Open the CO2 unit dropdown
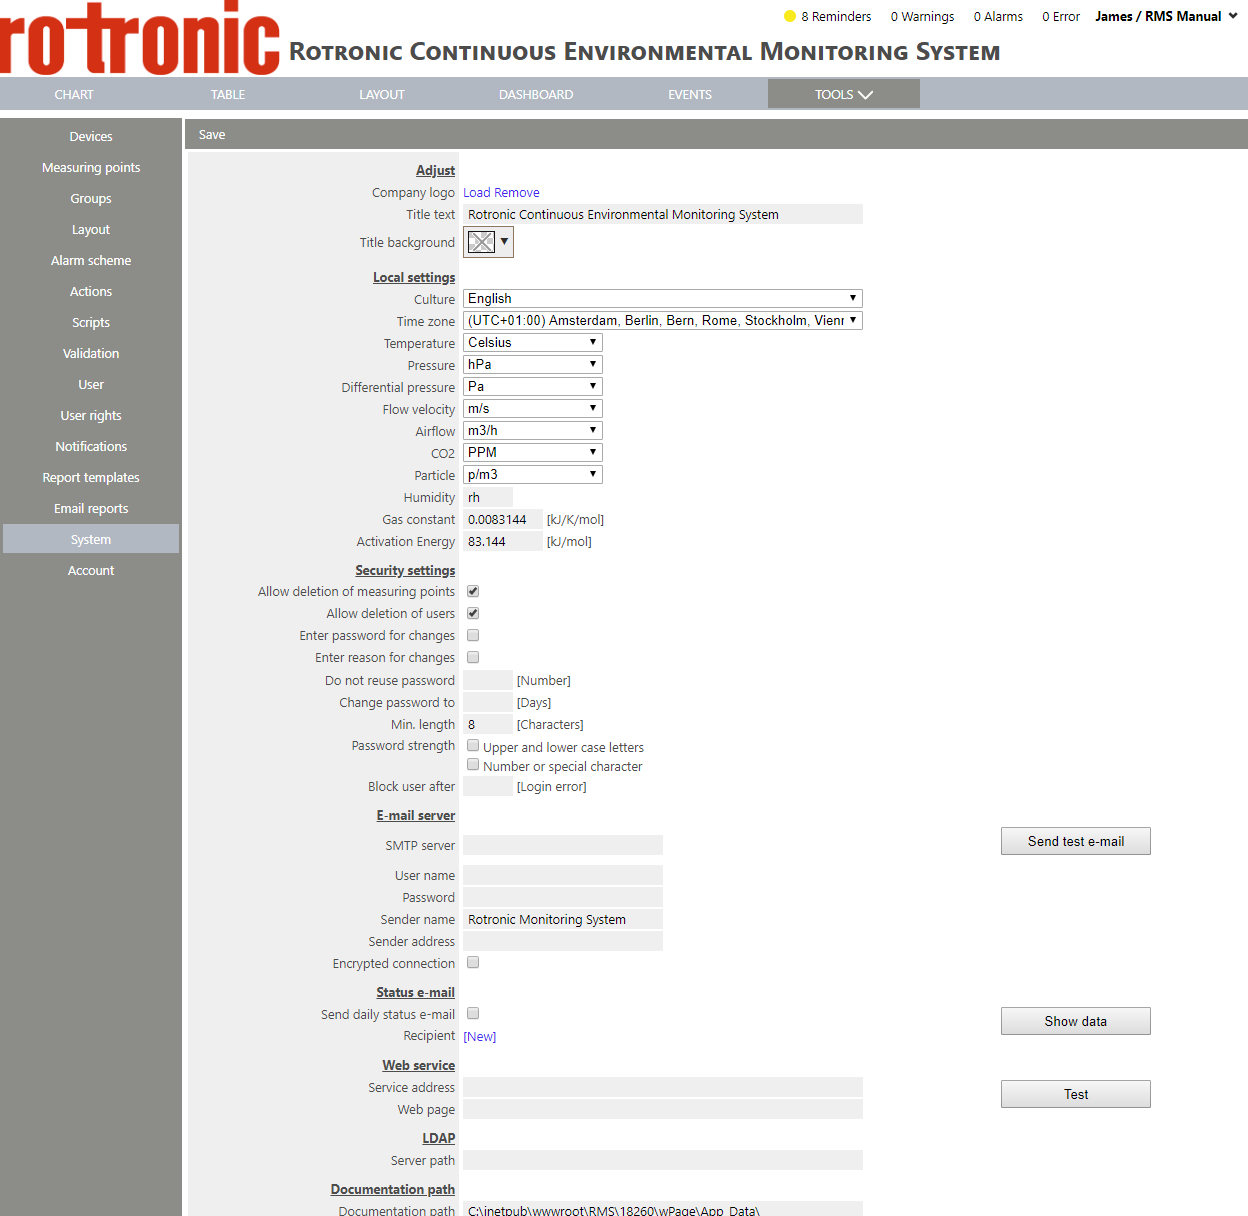Viewport: 1248px width, 1216px height. pyautogui.click(x=532, y=452)
